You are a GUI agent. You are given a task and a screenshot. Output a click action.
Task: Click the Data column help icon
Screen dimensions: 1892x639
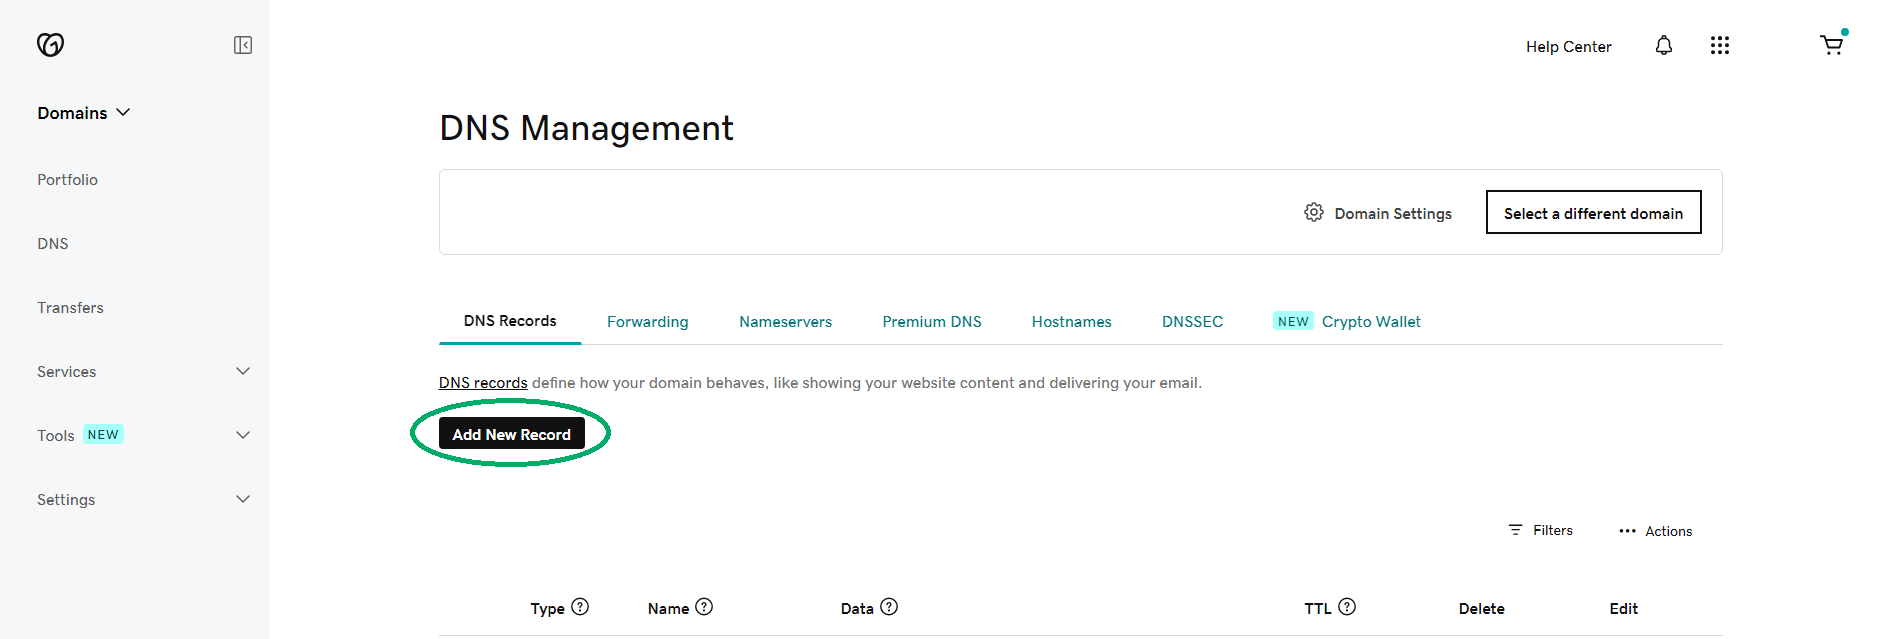coord(889,607)
